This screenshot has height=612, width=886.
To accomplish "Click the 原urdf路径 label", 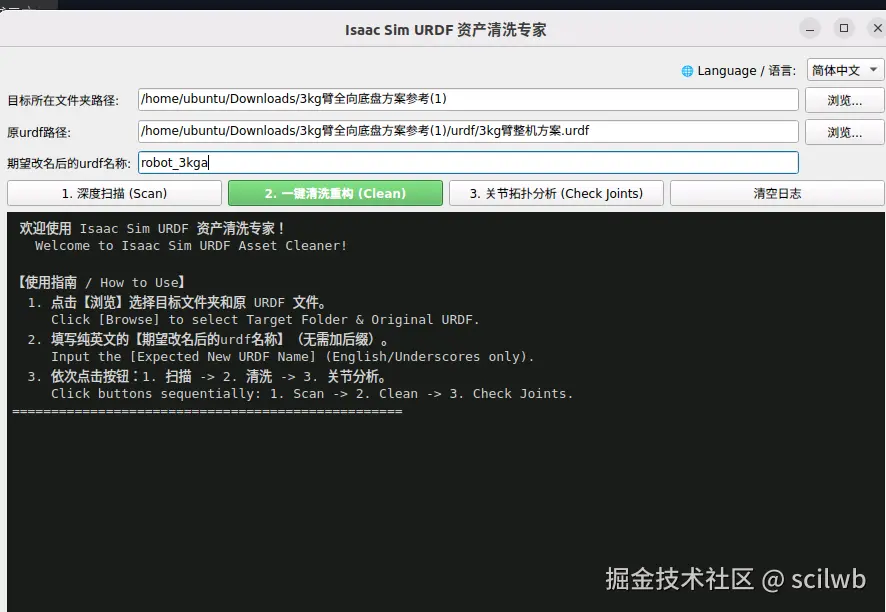I will click(39, 133).
